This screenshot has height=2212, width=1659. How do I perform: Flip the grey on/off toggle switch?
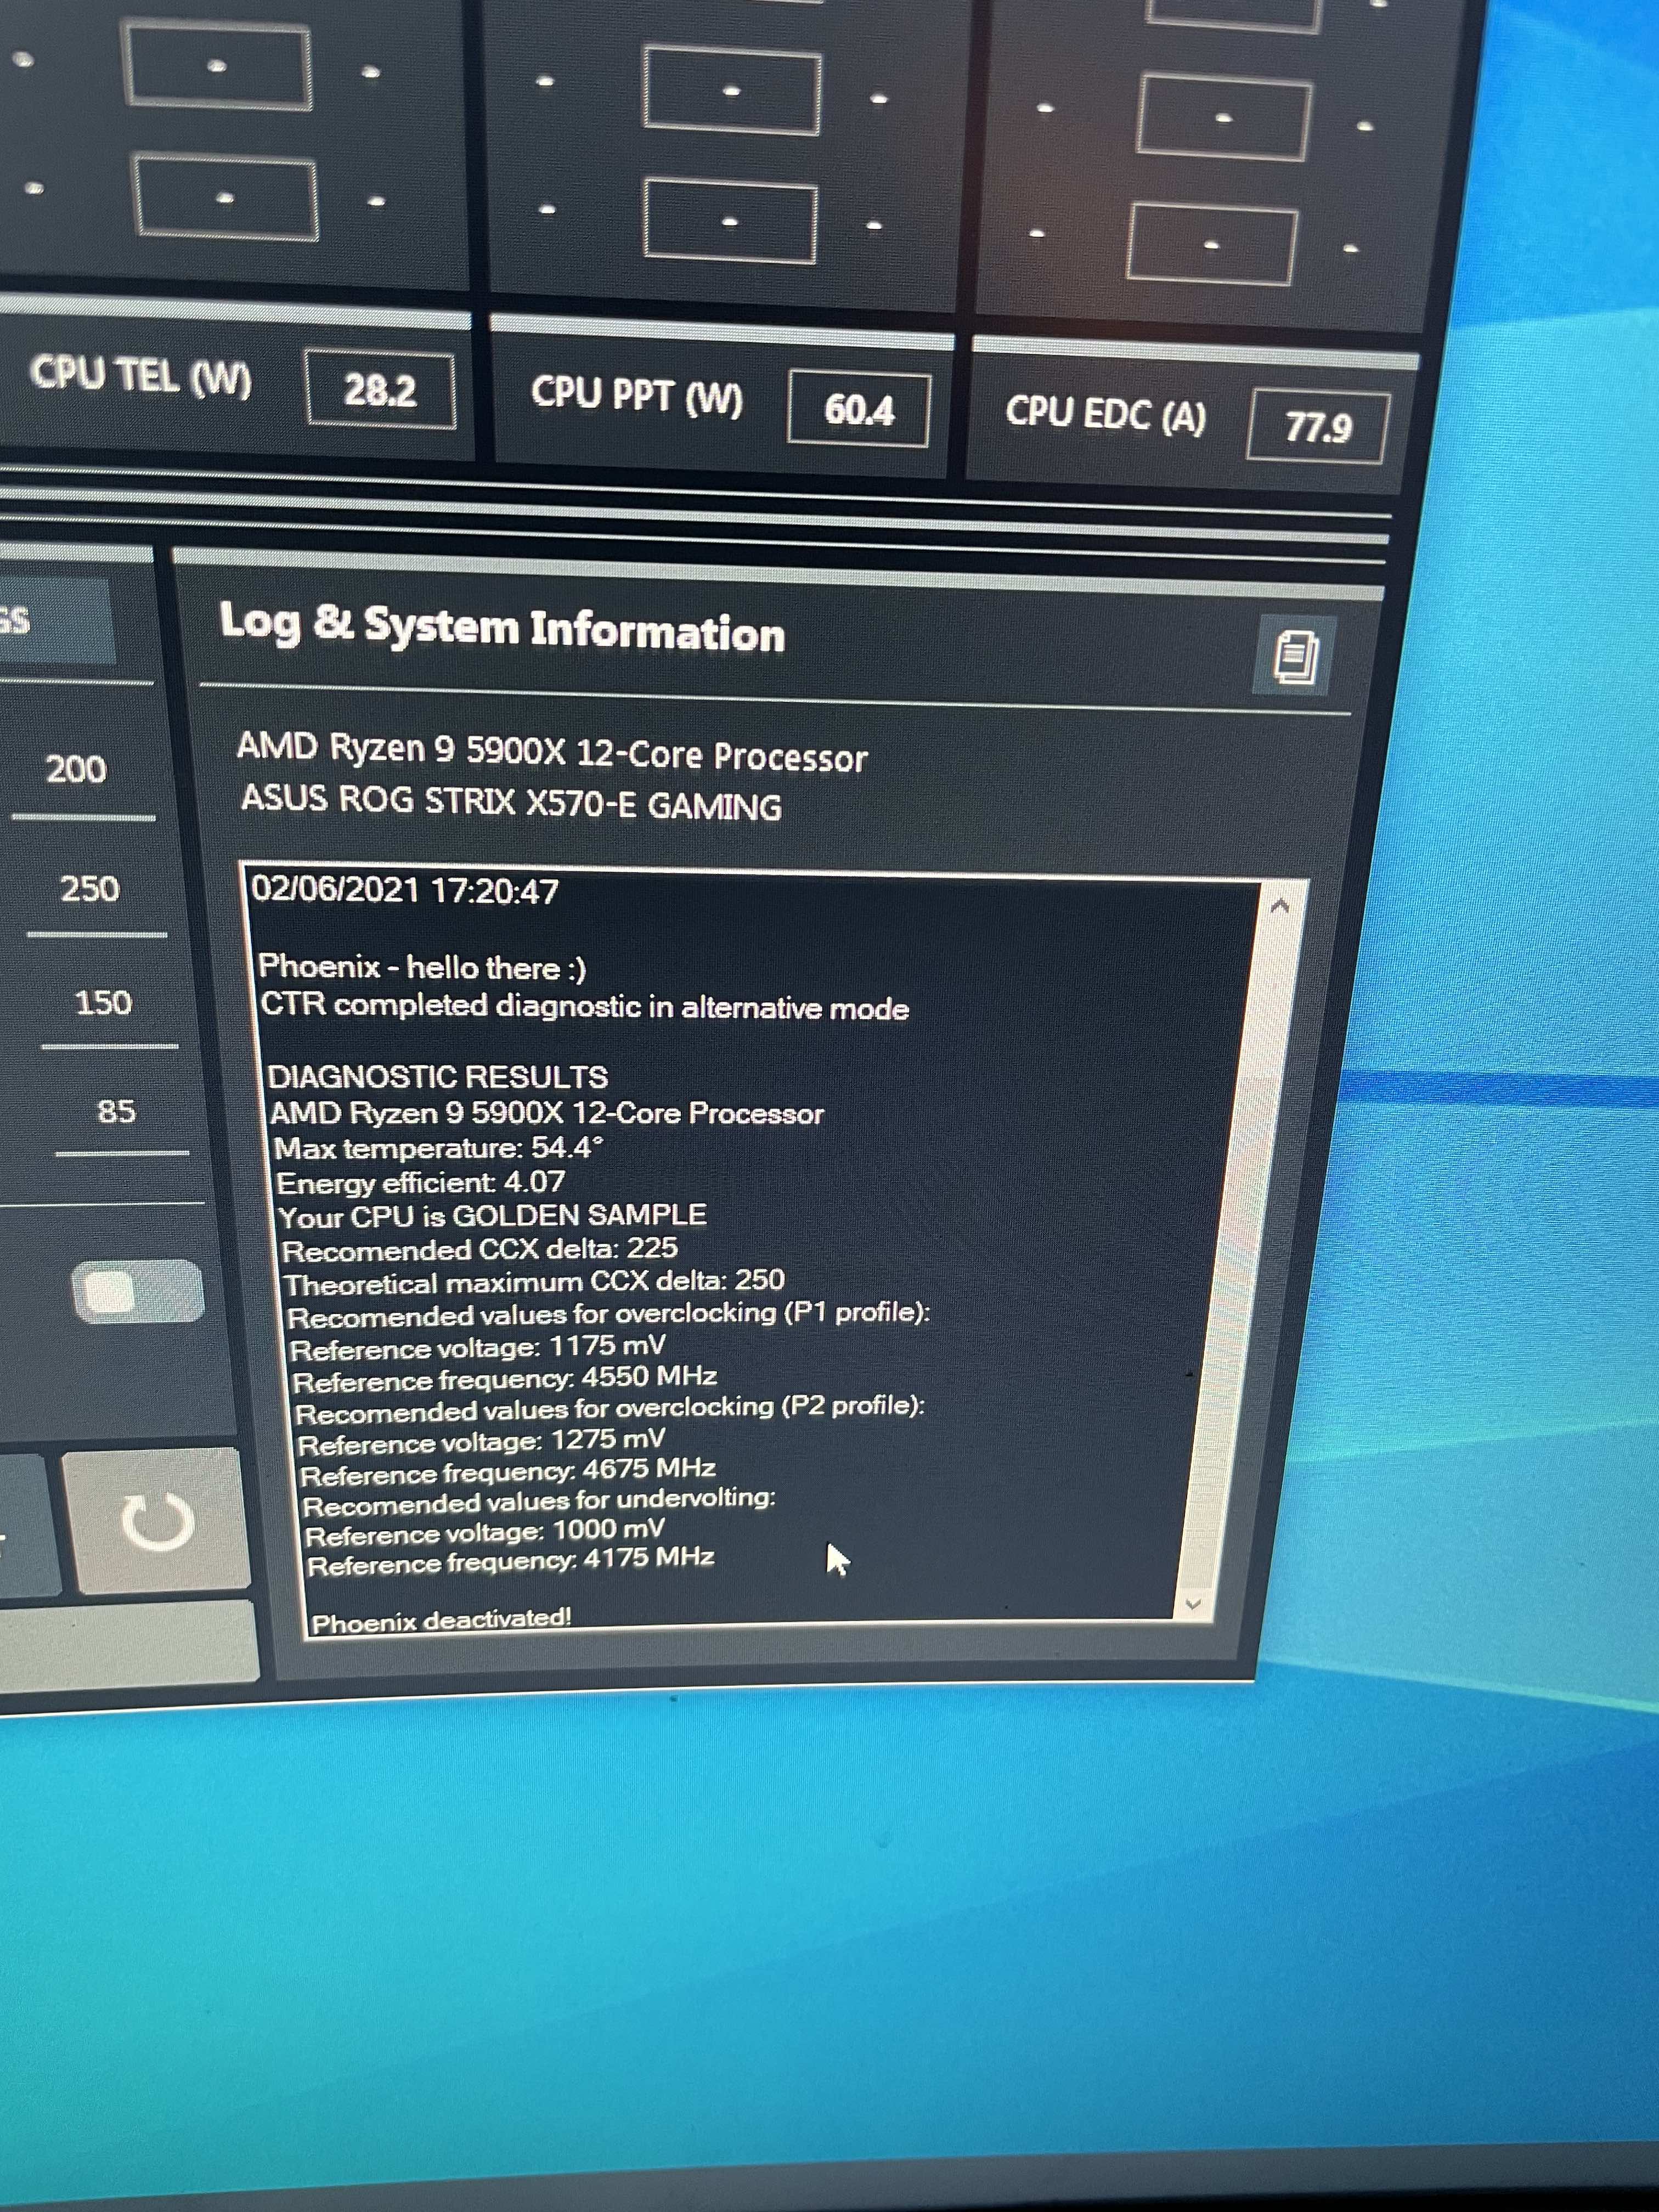coord(139,1292)
